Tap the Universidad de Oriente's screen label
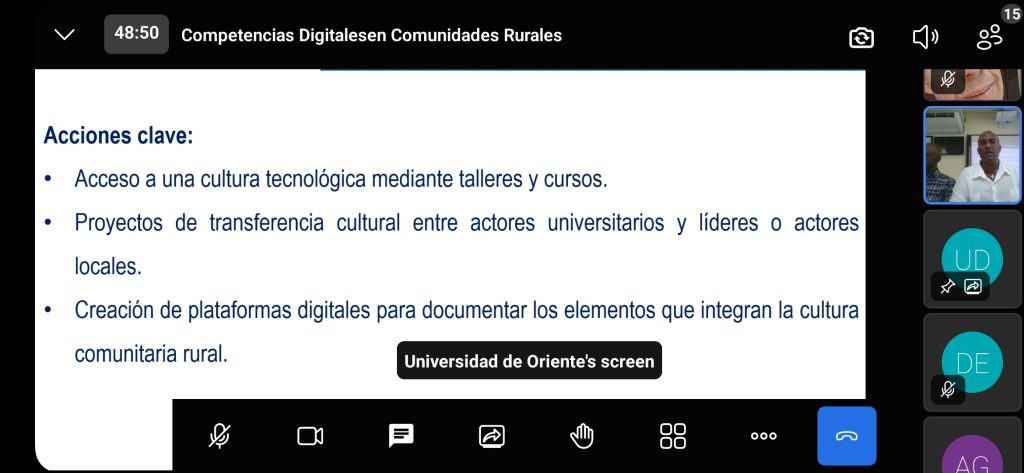This screenshot has width=1024, height=473. tap(529, 361)
